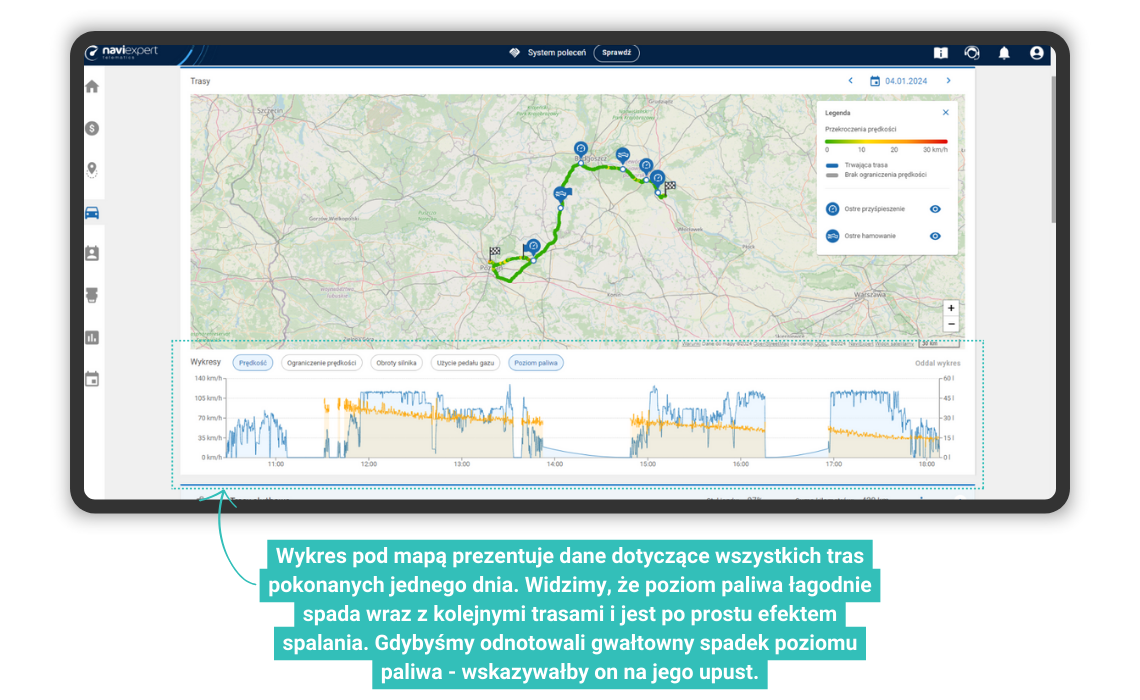Go to the next day with right chevron
This screenshot has width=1140, height=700.
[x=948, y=81]
